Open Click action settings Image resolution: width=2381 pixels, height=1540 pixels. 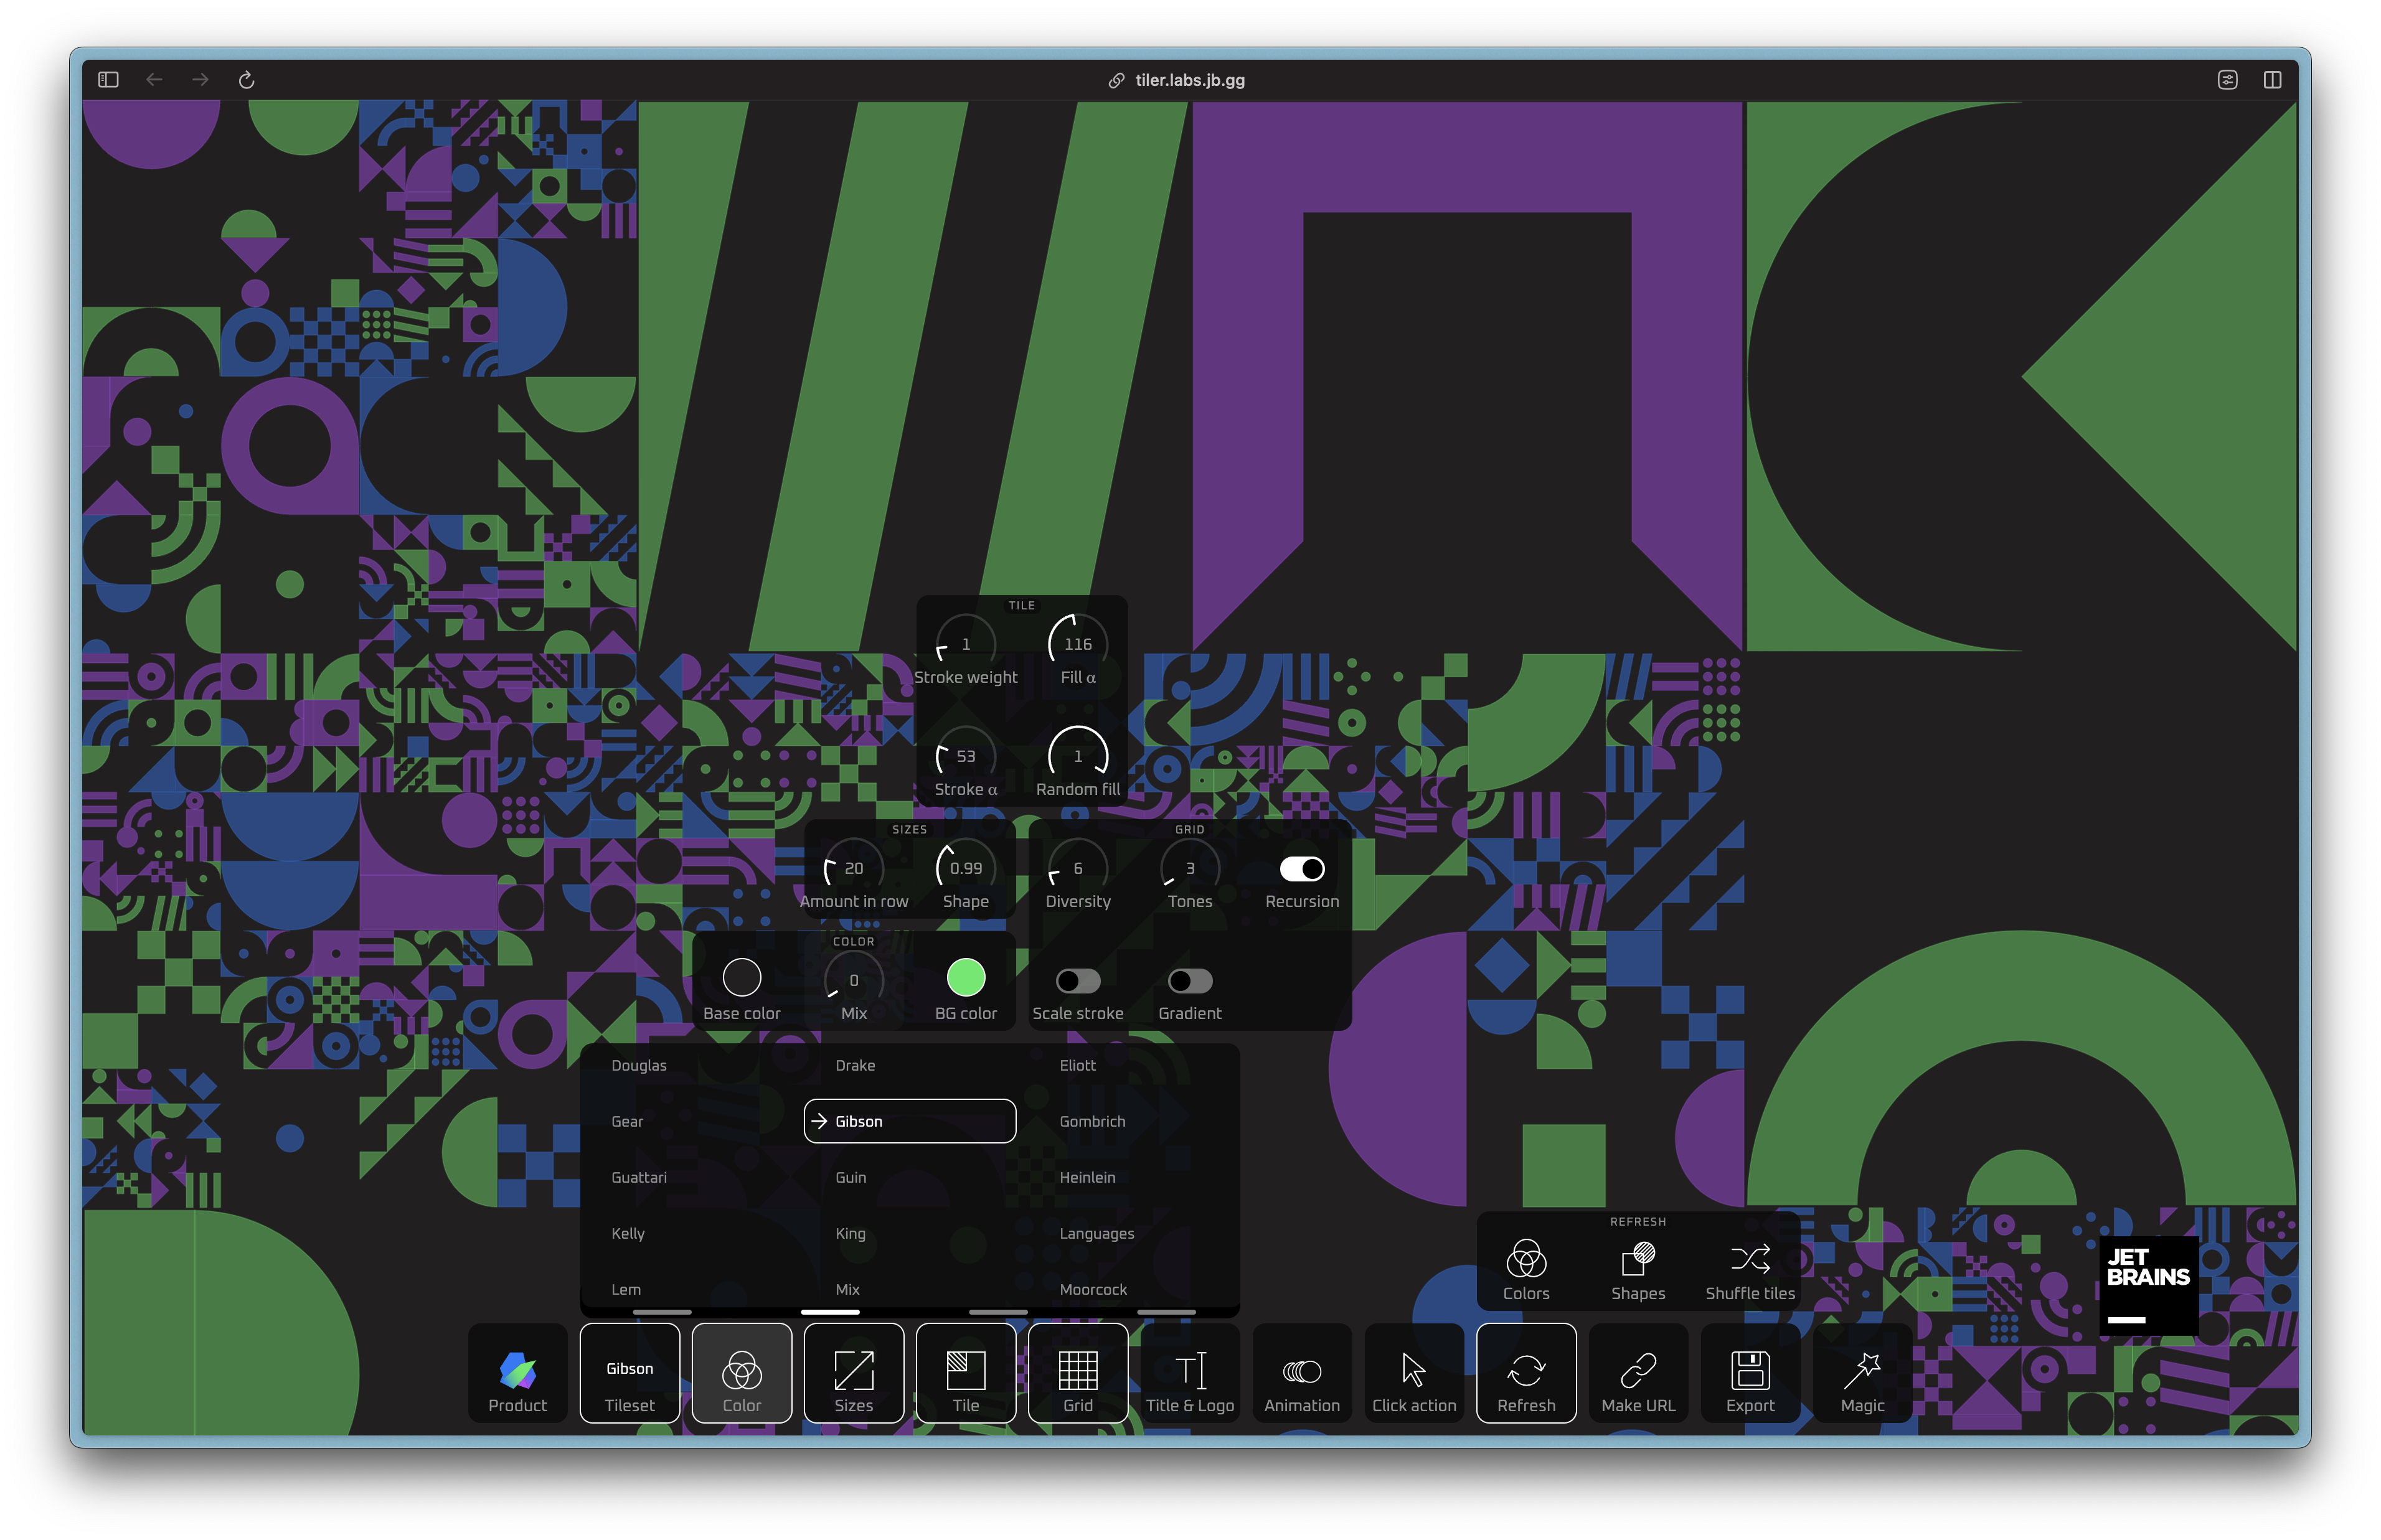click(1413, 1373)
